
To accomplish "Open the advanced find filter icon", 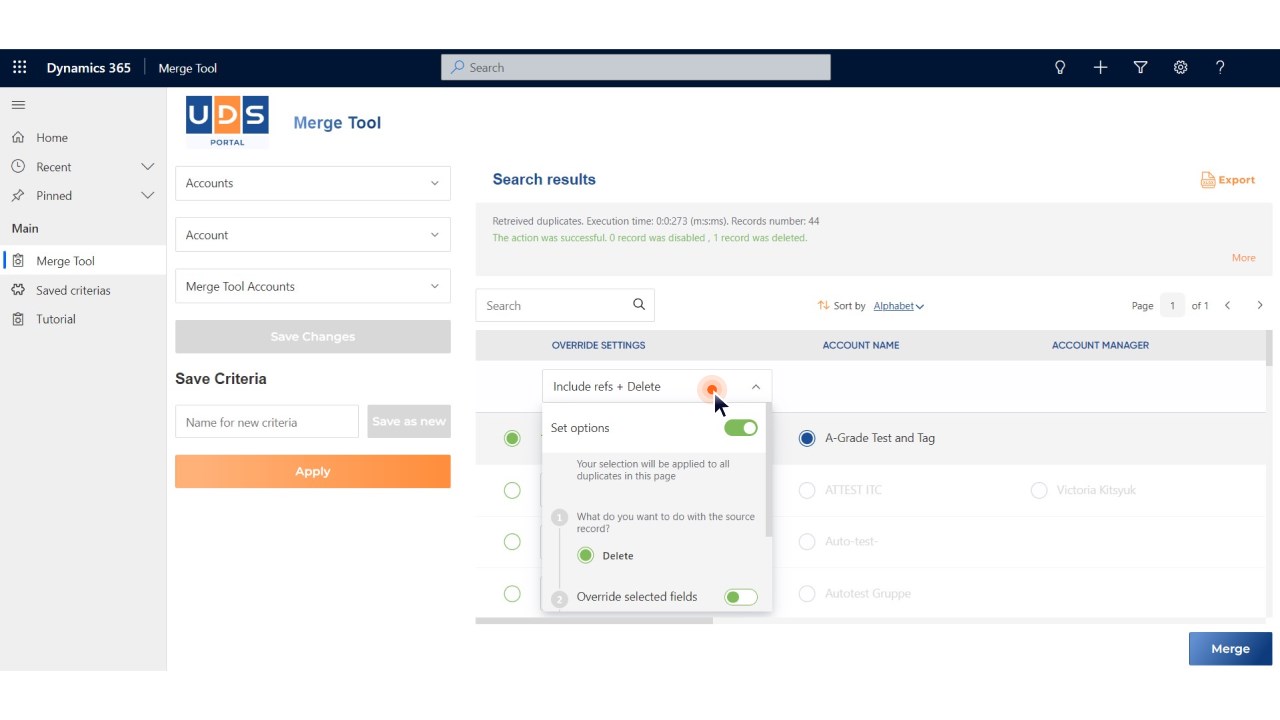I will (x=1140, y=68).
